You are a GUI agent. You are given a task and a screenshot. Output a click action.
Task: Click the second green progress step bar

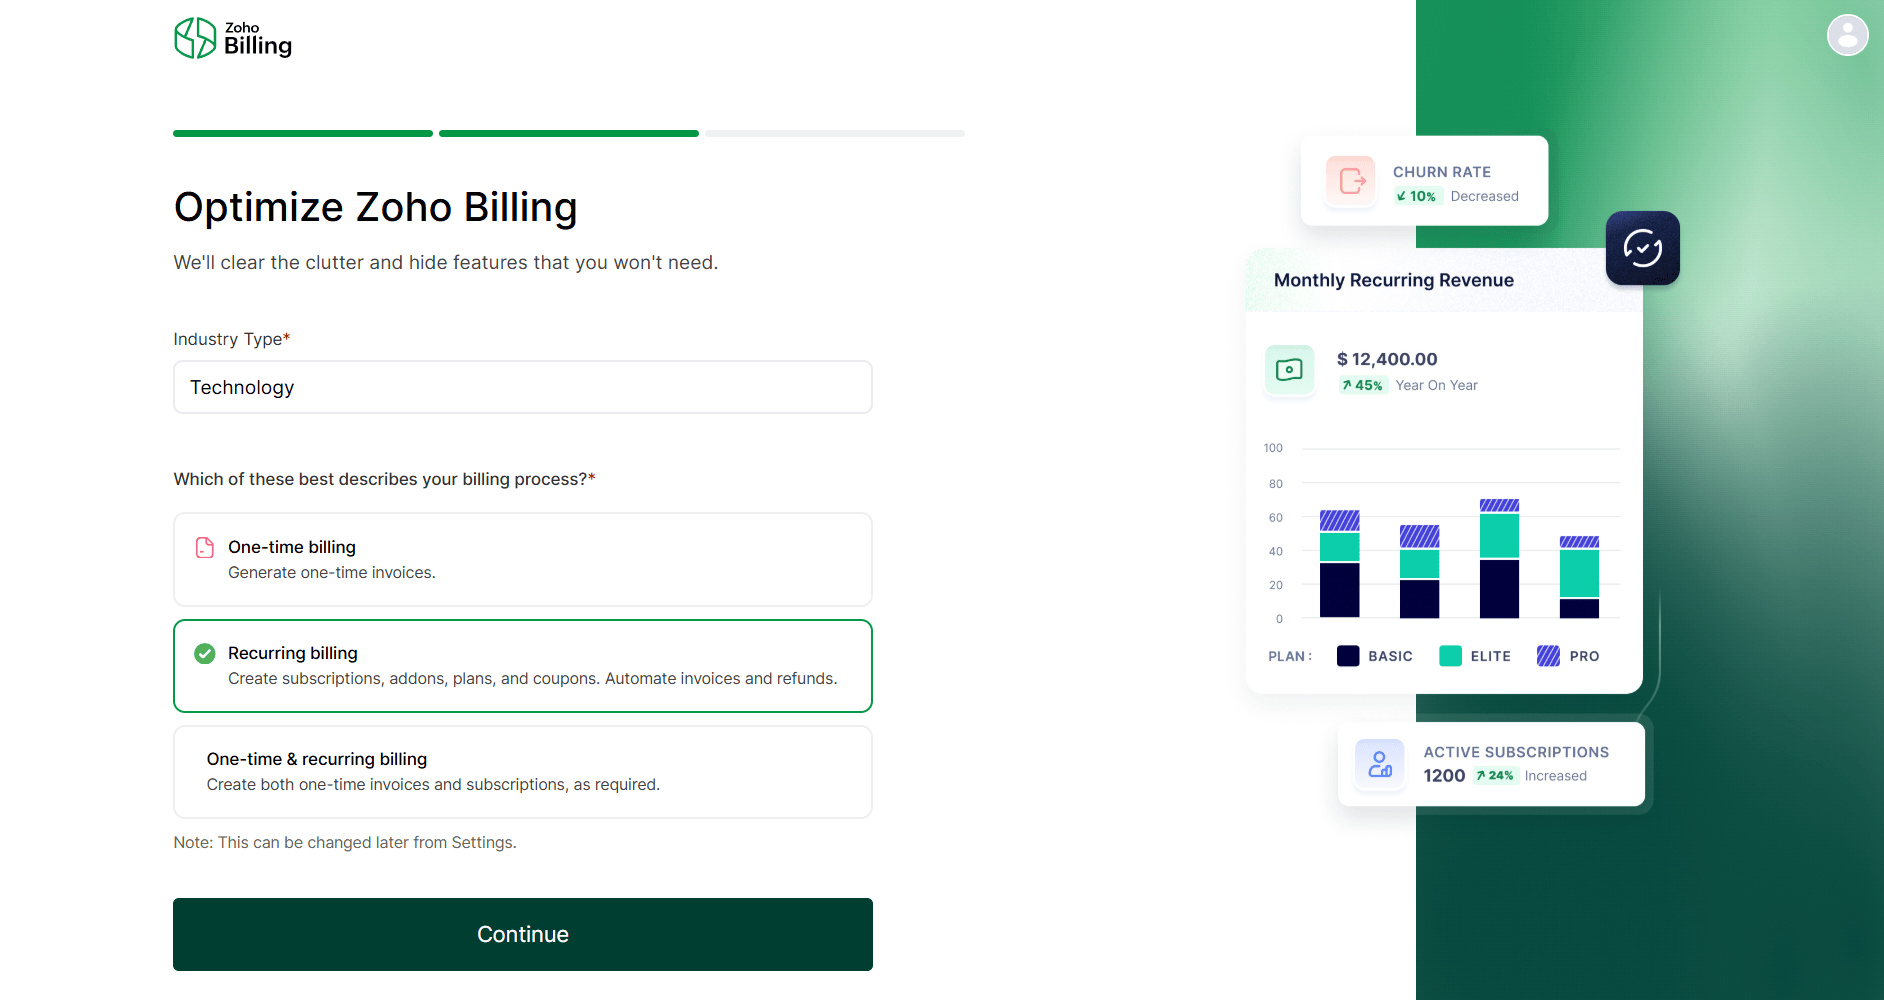tap(569, 133)
